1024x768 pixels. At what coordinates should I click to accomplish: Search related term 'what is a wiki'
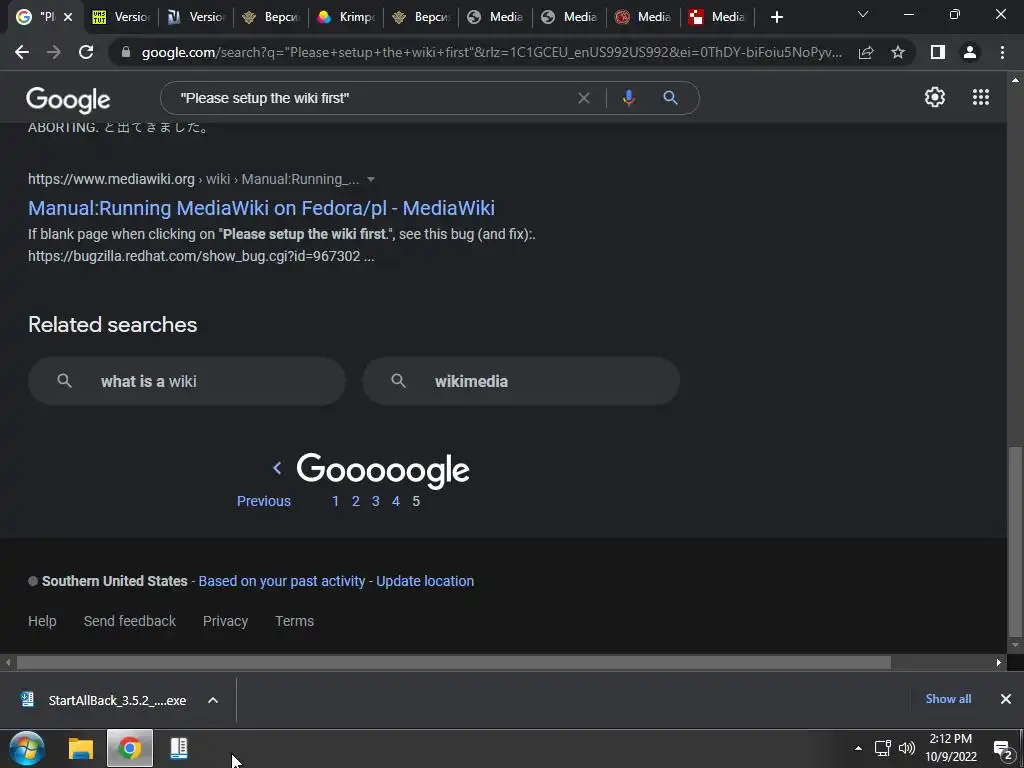pos(187,381)
